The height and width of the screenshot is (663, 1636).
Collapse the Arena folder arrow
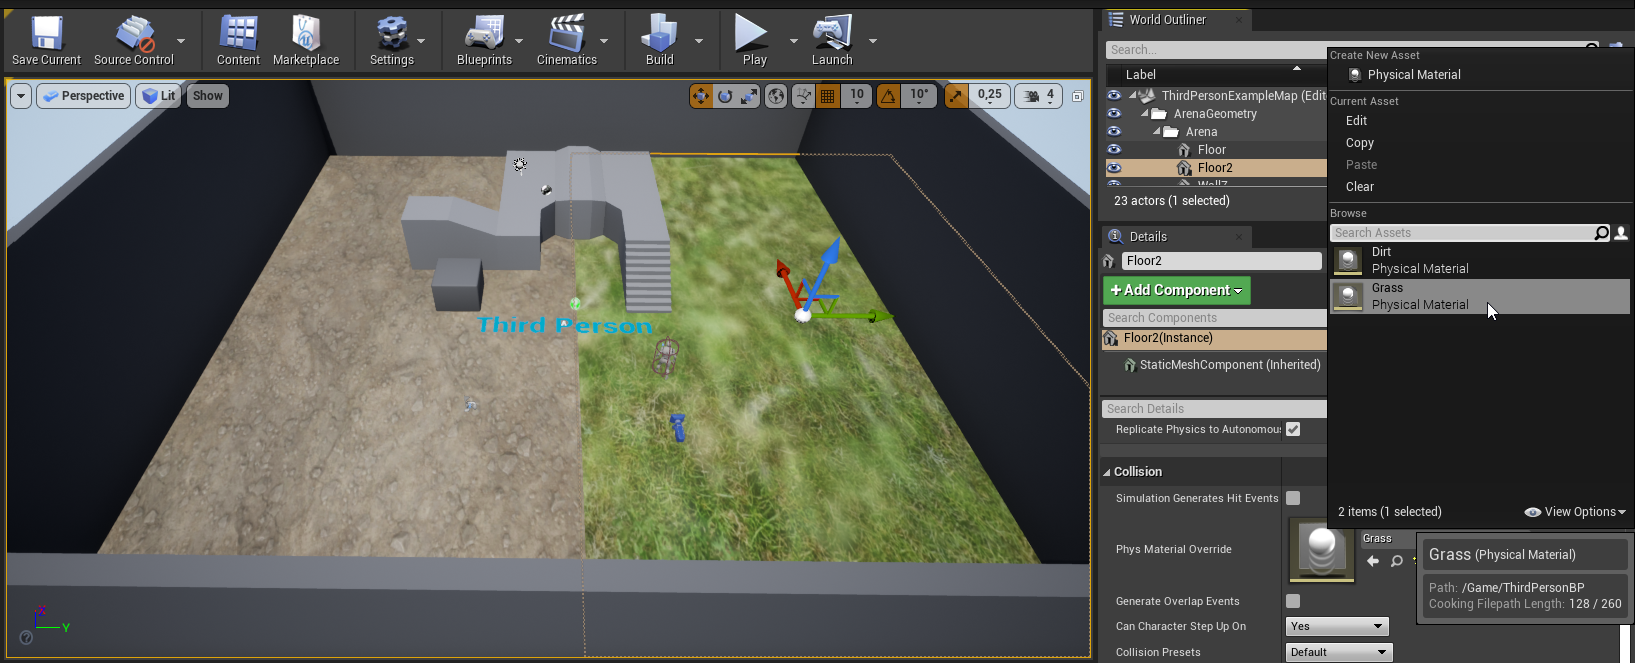[1157, 132]
